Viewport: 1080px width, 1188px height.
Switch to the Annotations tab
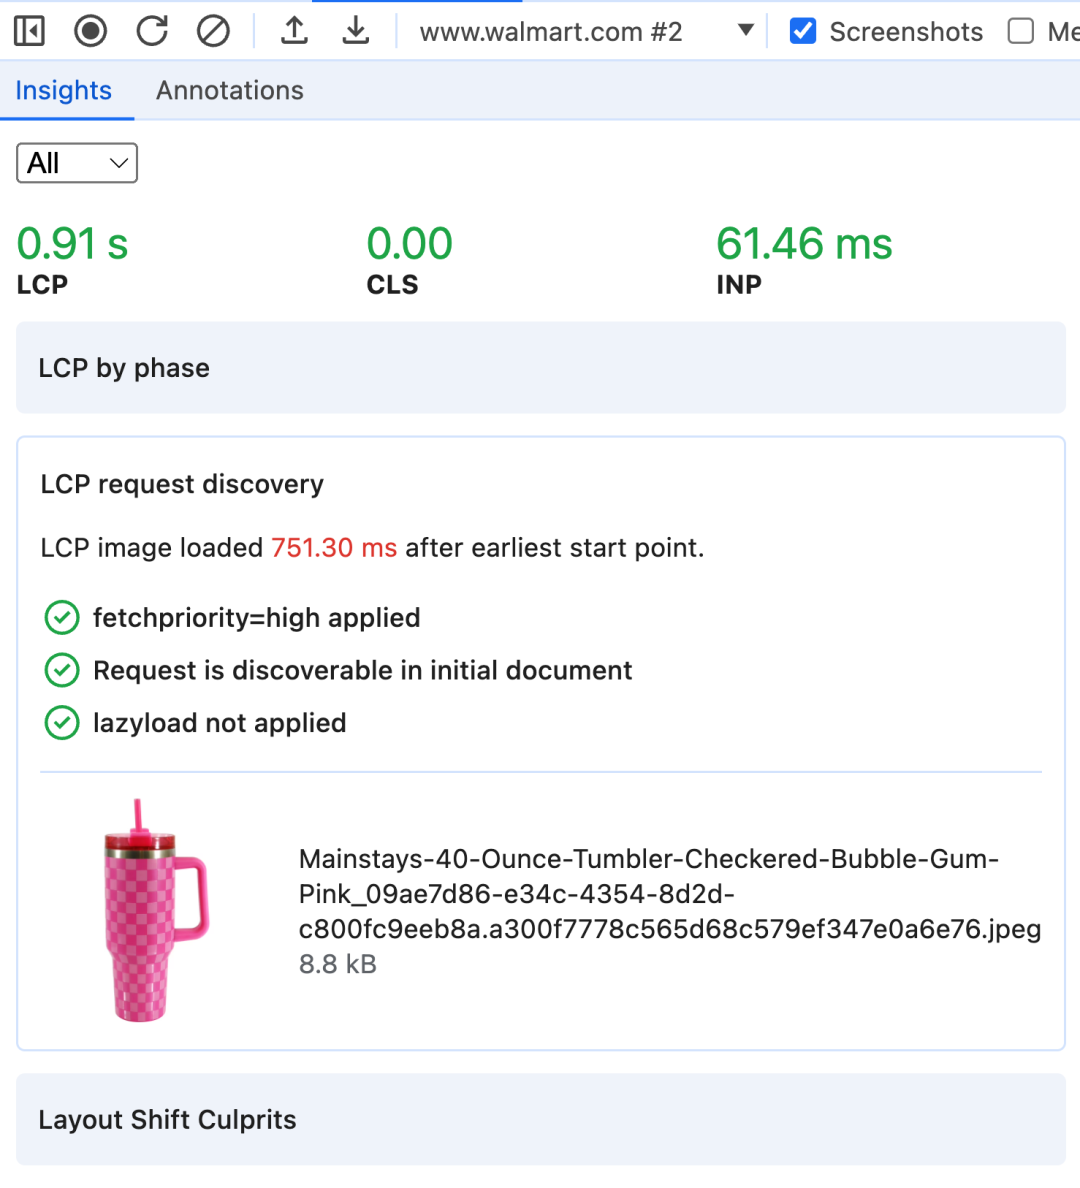(x=230, y=91)
